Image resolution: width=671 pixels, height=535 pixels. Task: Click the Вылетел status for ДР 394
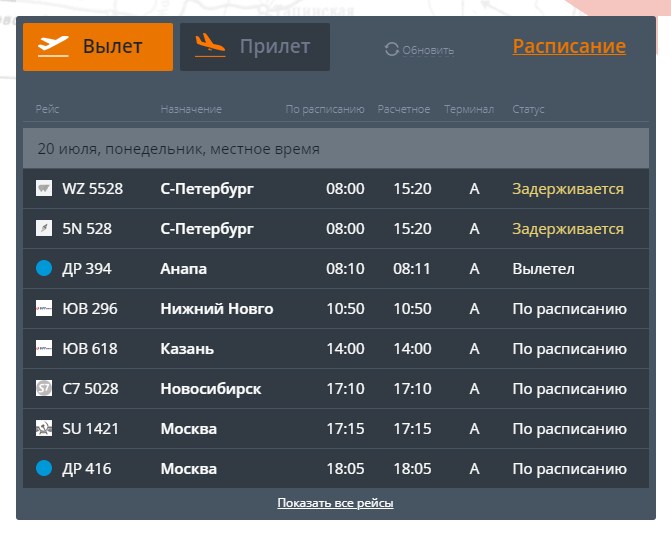pyautogui.click(x=543, y=269)
